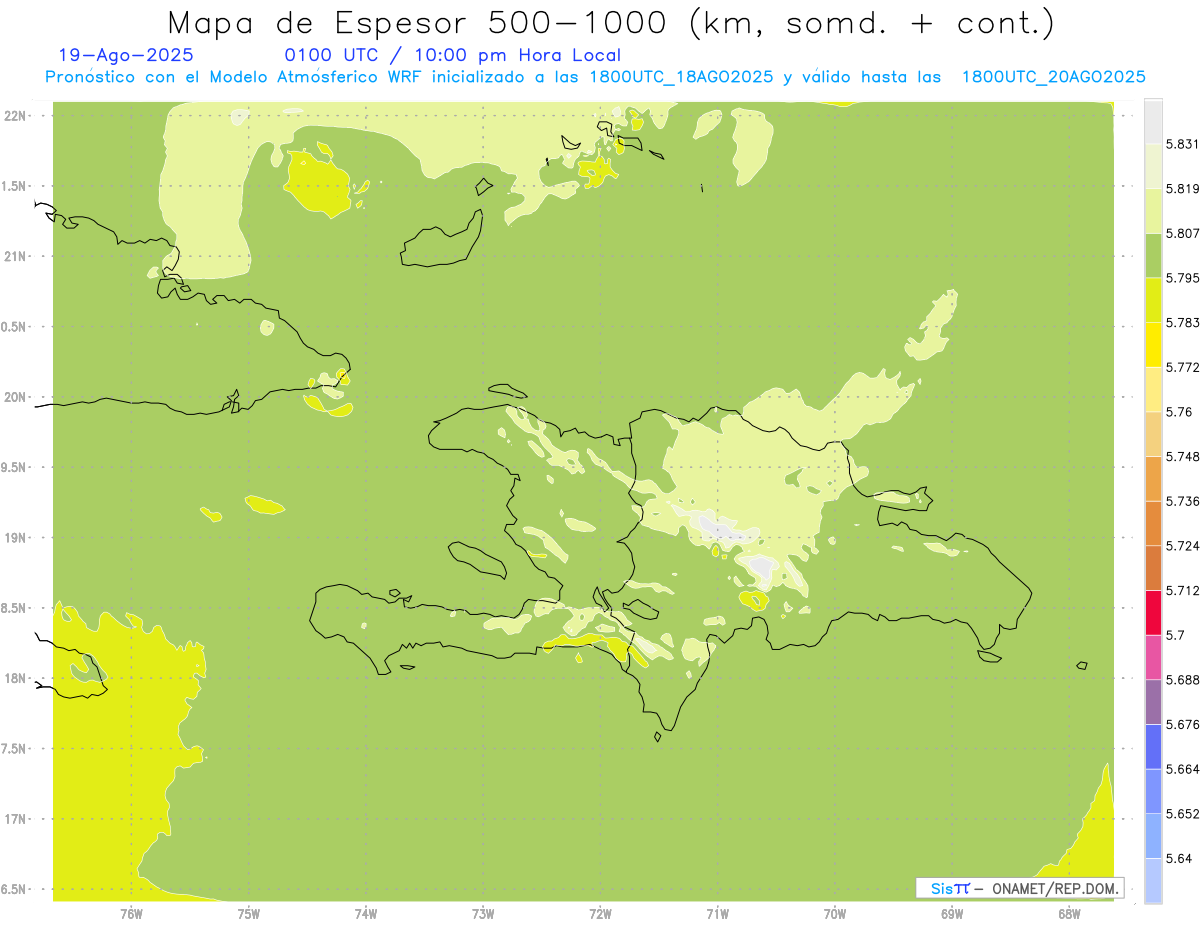Click the tan legend swatch between 5.748 and 5.76
Viewport: 1200px width, 927px height.
pos(1153,434)
